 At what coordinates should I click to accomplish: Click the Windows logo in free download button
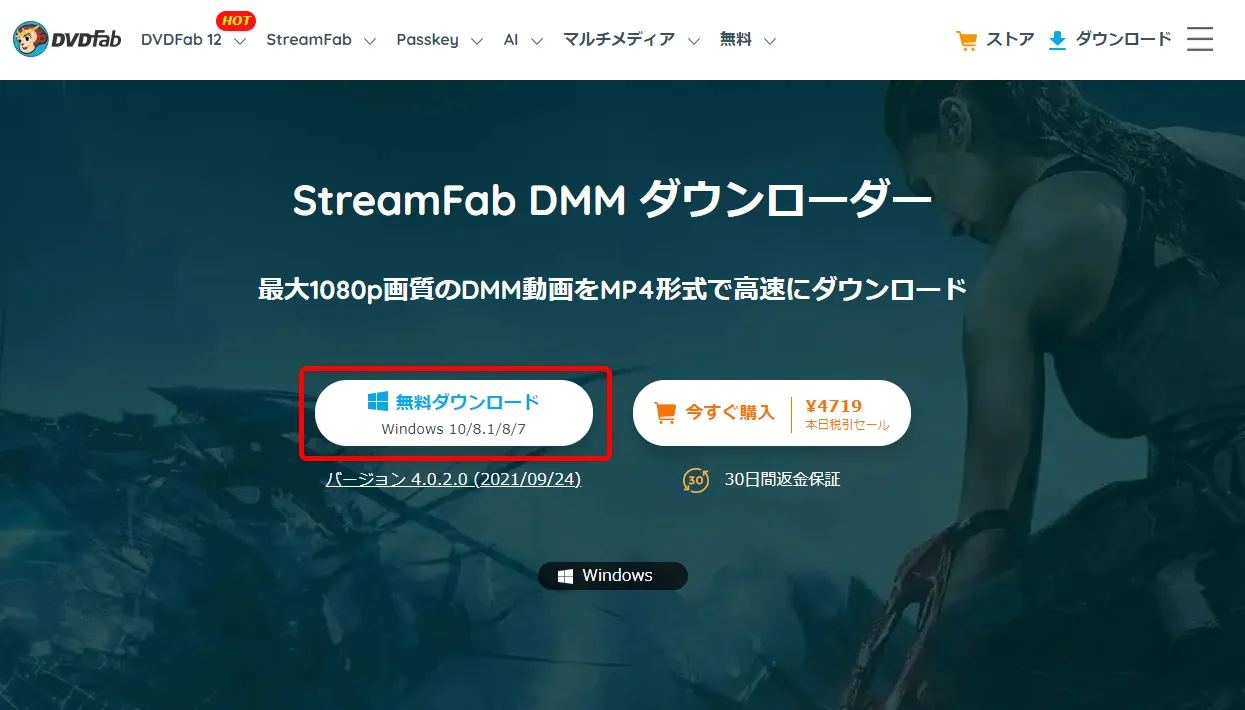tap(378, 402)
